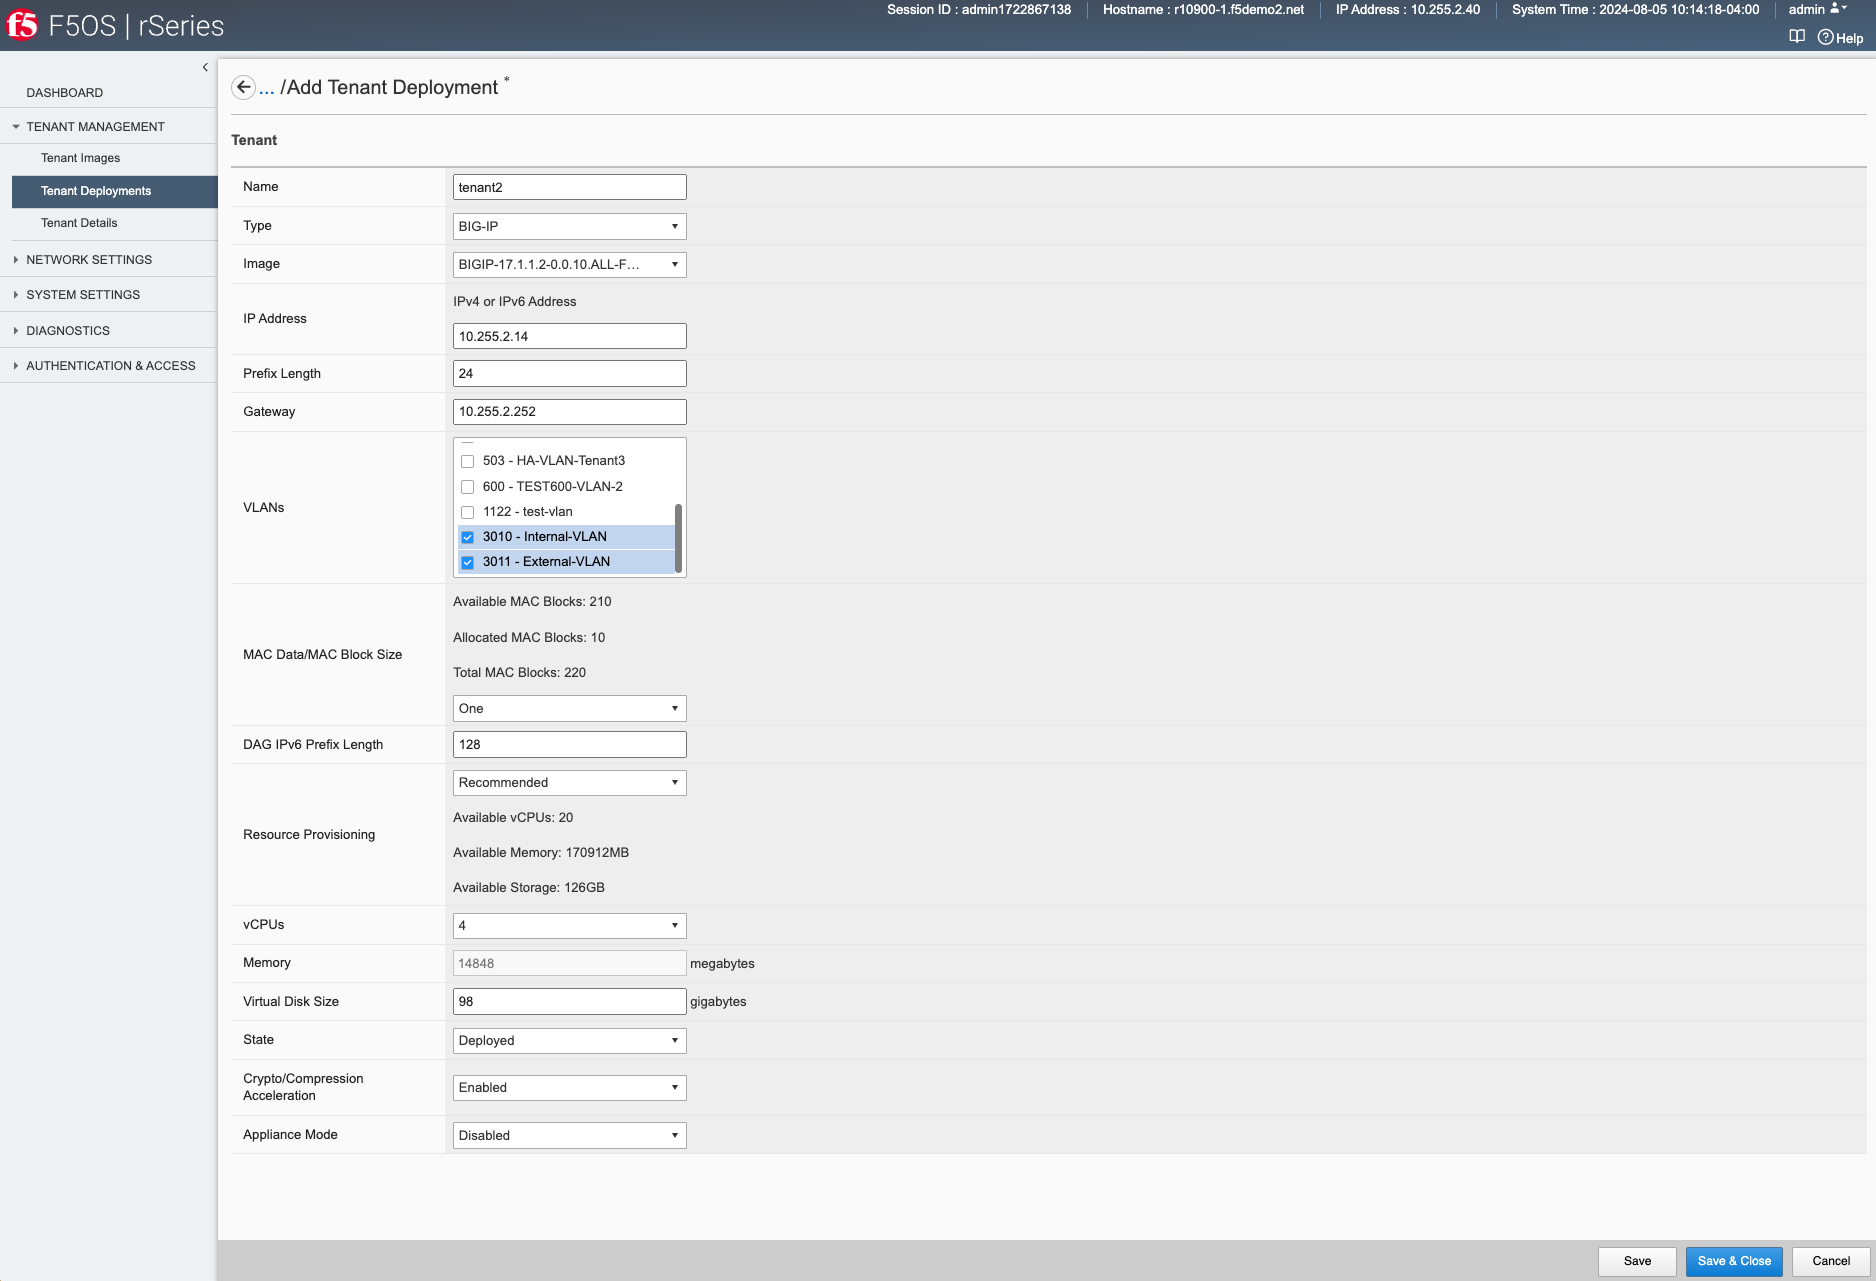The width and height of the screenshot is (1876, 1281).
Task: Open the DASHBOARD menu item
Action: click(65, 92)
